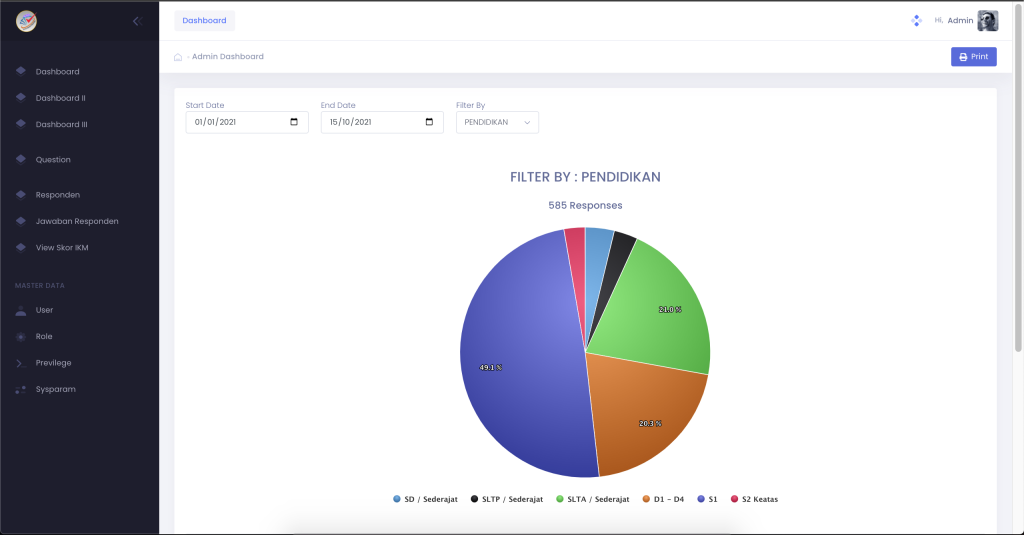Click the layers icon beside View Skor IKM
The height and width of the screenshot is (535, 1024).
21,247
